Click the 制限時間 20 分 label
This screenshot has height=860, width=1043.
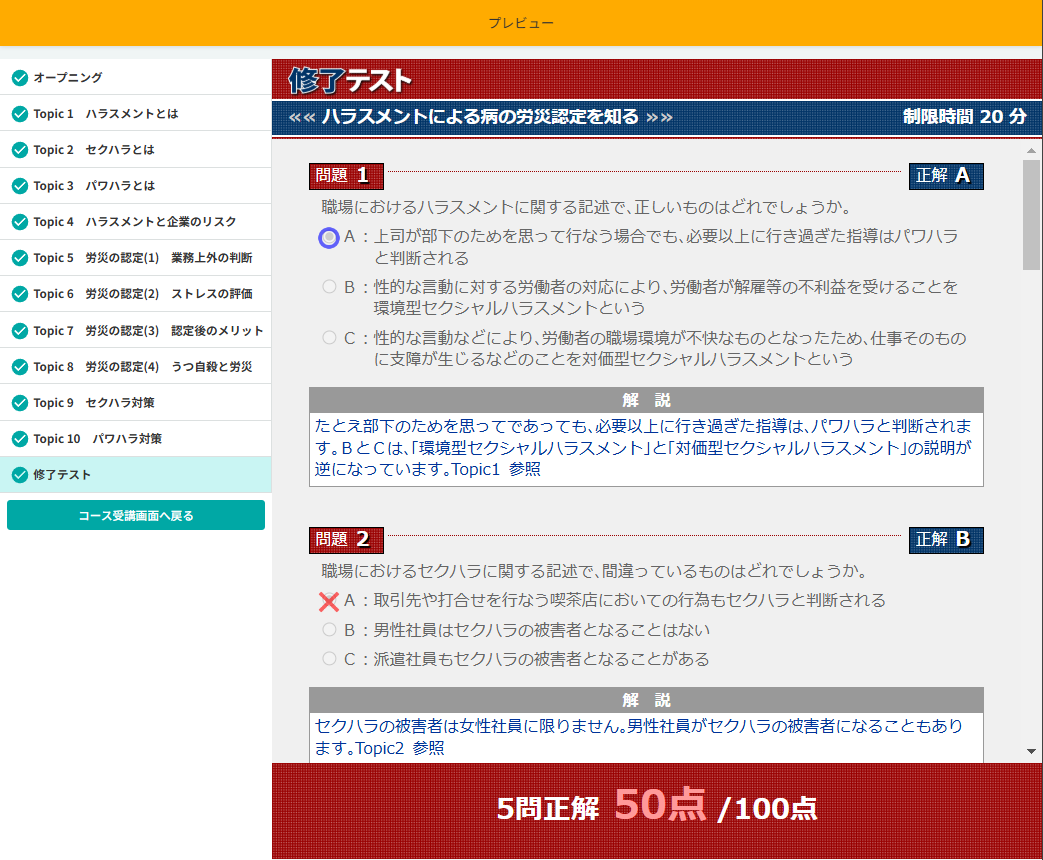pos(965,117)
